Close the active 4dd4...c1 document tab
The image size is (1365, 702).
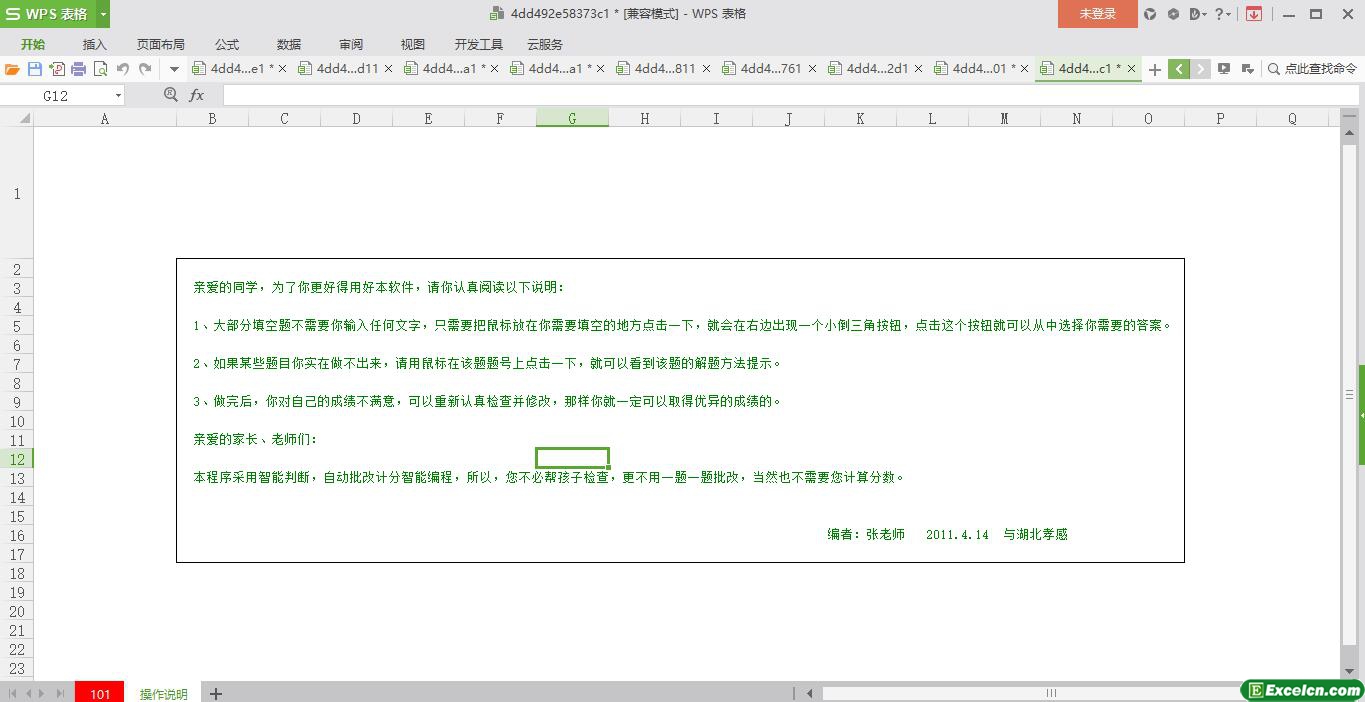[1131, 69]
